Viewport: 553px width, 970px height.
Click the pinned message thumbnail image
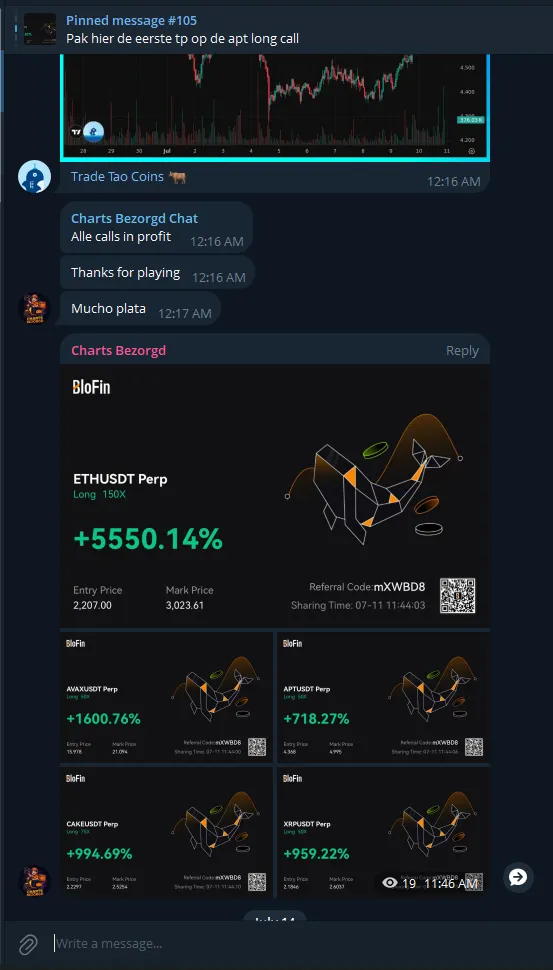[x=40, y=29]
